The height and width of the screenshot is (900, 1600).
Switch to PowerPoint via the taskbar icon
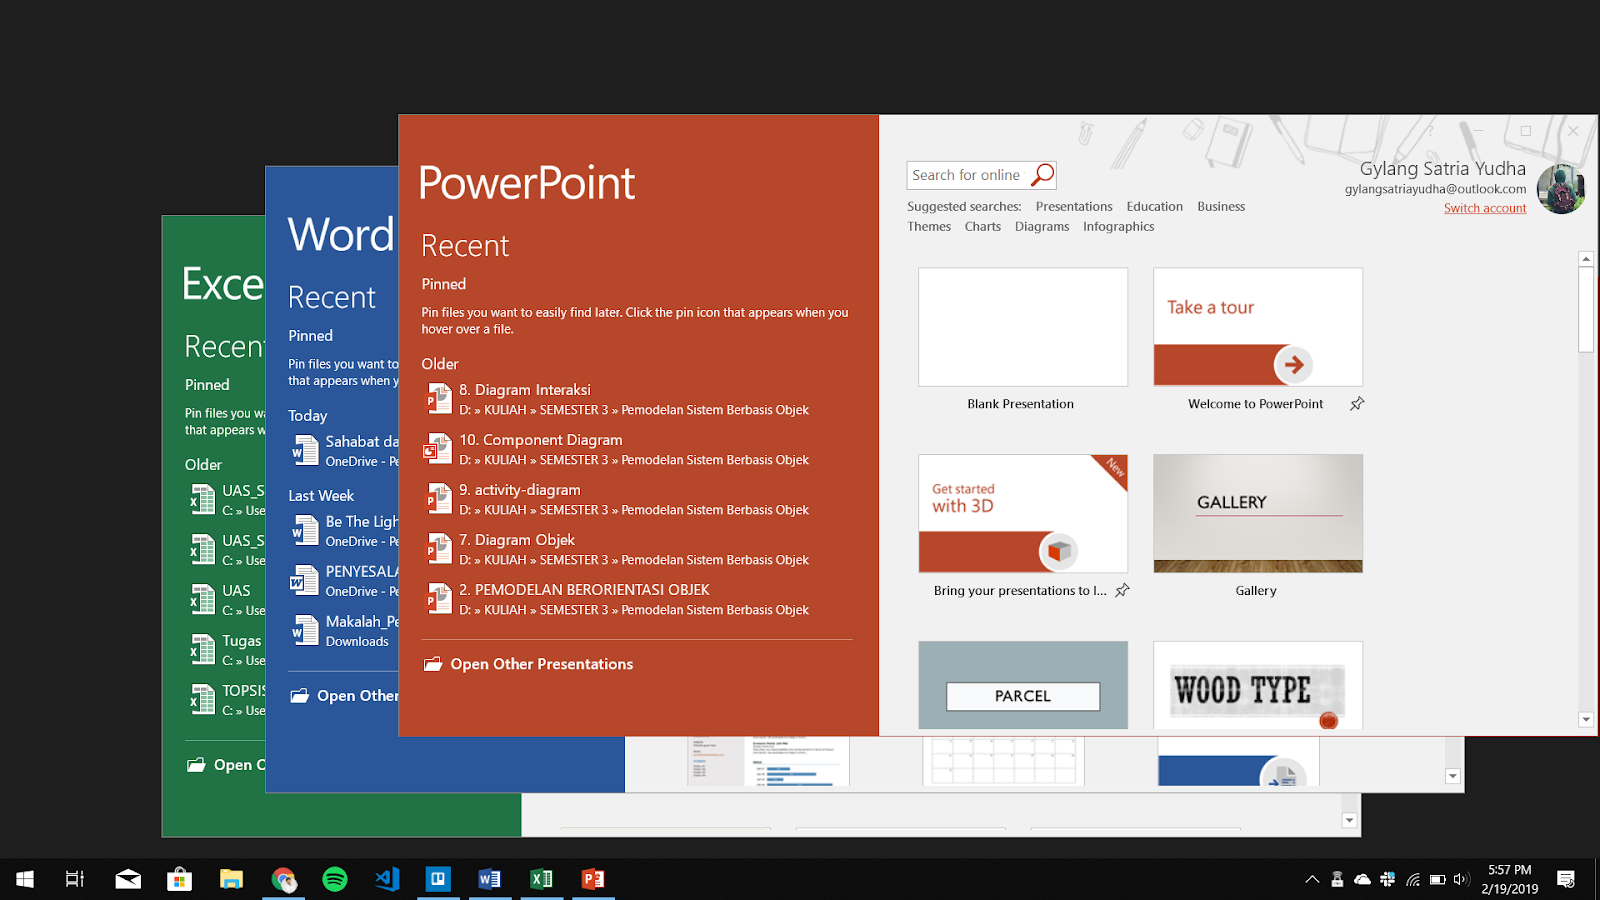point(593,879)
